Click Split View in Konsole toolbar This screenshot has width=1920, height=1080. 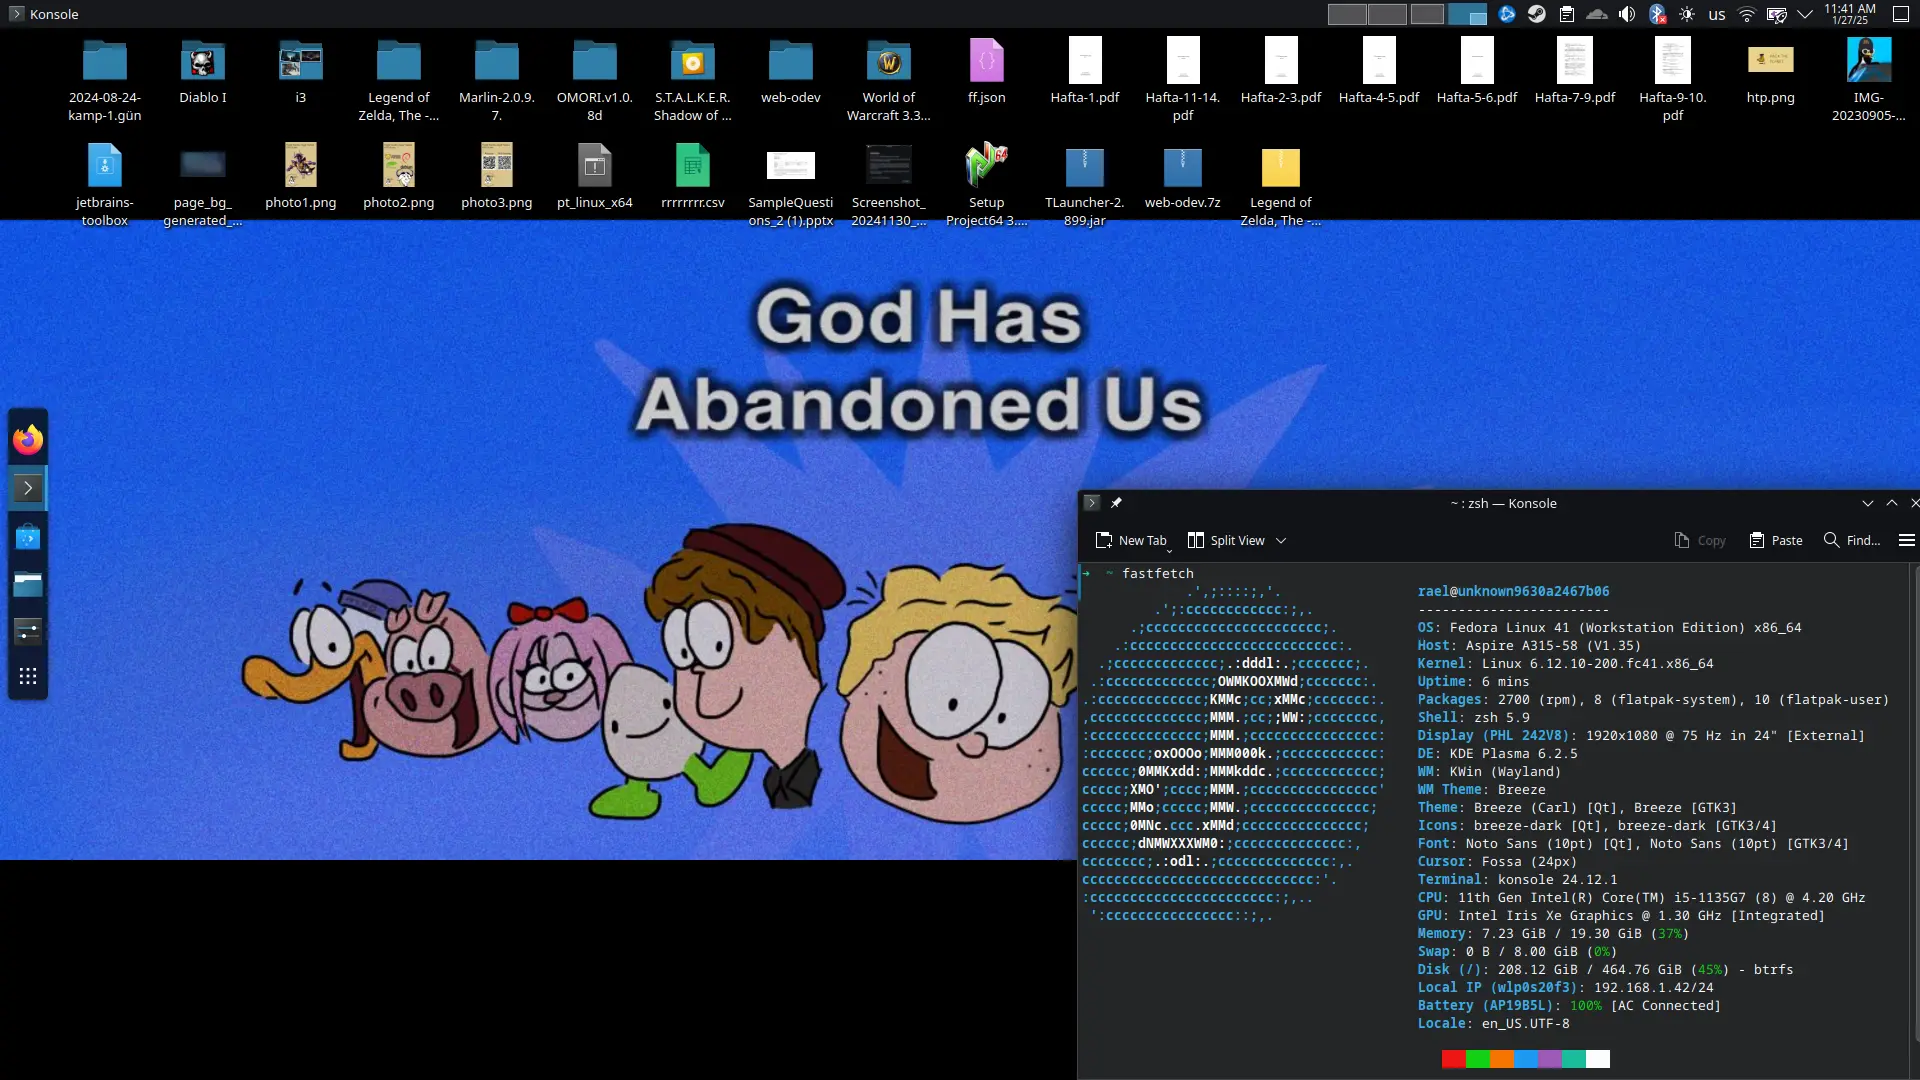coord(1226,540)
